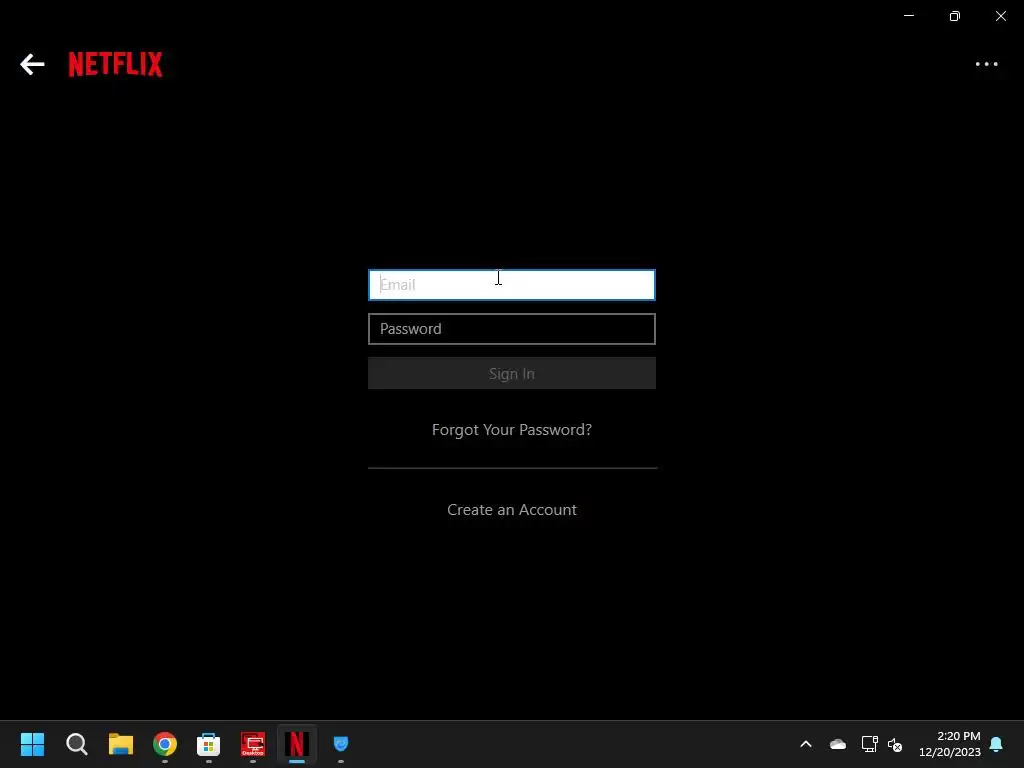Click the Netflix logo
The image size is (1024, 768).
[116, 64]
